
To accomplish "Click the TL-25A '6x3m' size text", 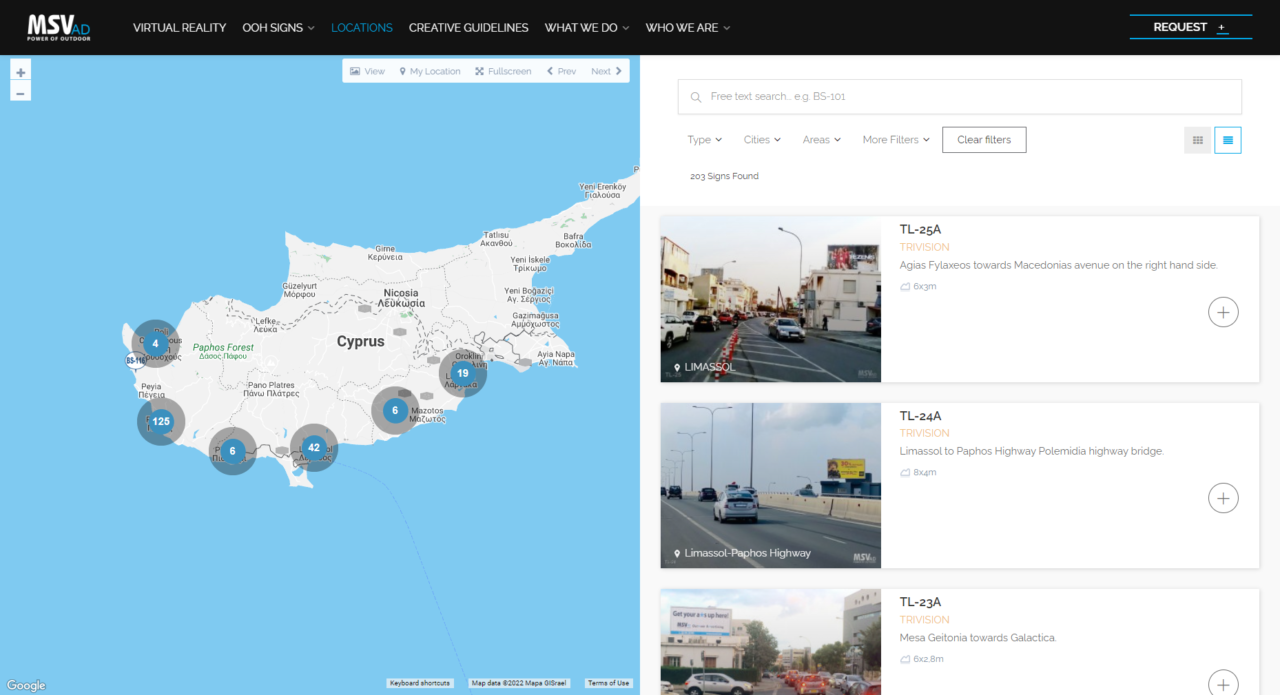I will pos(925,286).
